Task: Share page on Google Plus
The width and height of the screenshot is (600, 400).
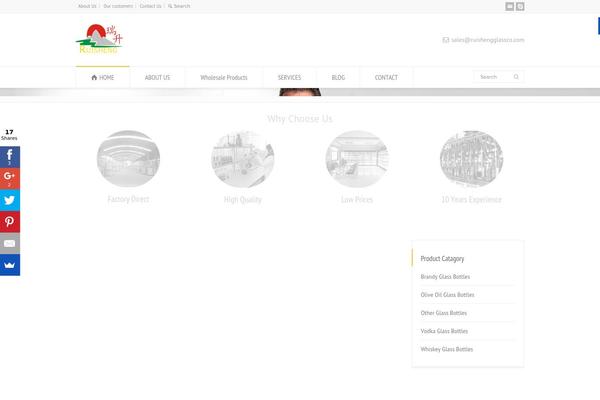Action: click(x=10, y=178)
